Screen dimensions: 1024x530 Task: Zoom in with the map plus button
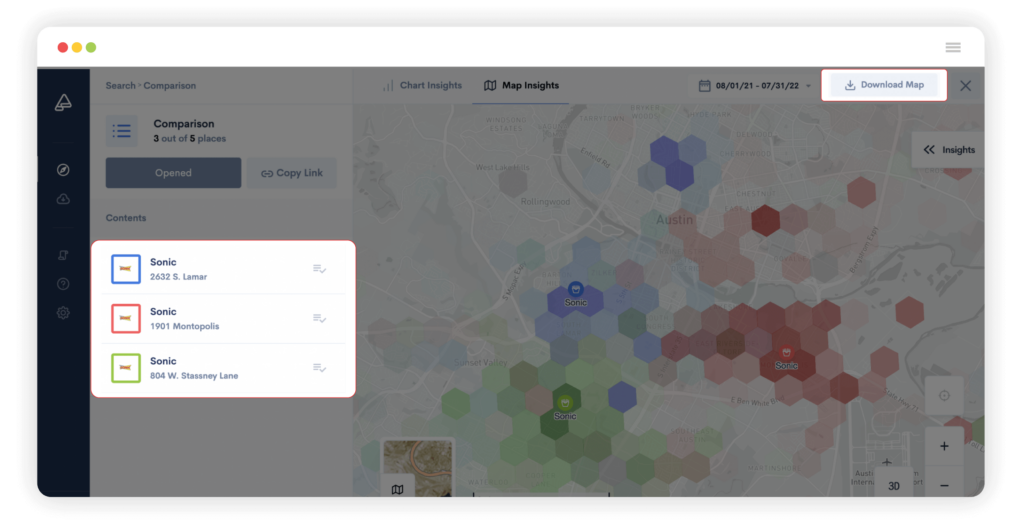click(944, 446)
